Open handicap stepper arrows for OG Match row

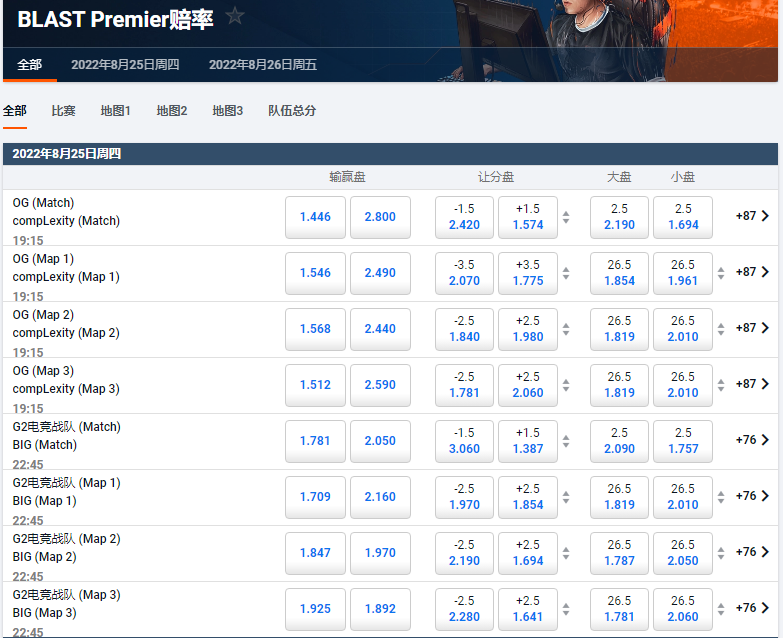tap(566, 217)
